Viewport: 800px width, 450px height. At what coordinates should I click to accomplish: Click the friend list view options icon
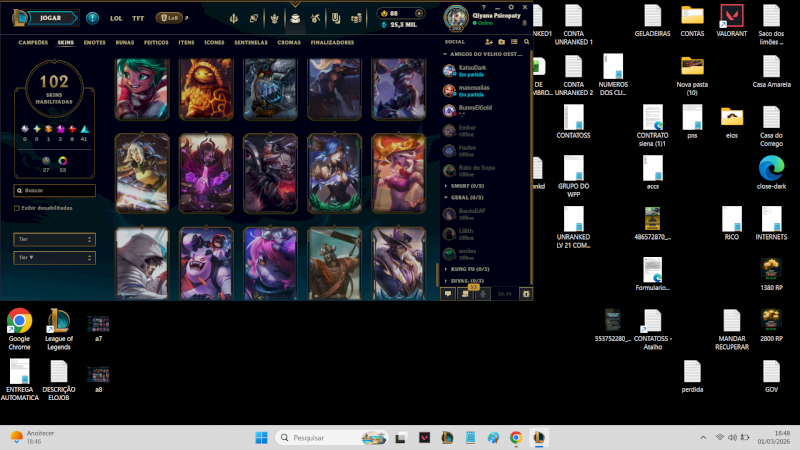514,42
